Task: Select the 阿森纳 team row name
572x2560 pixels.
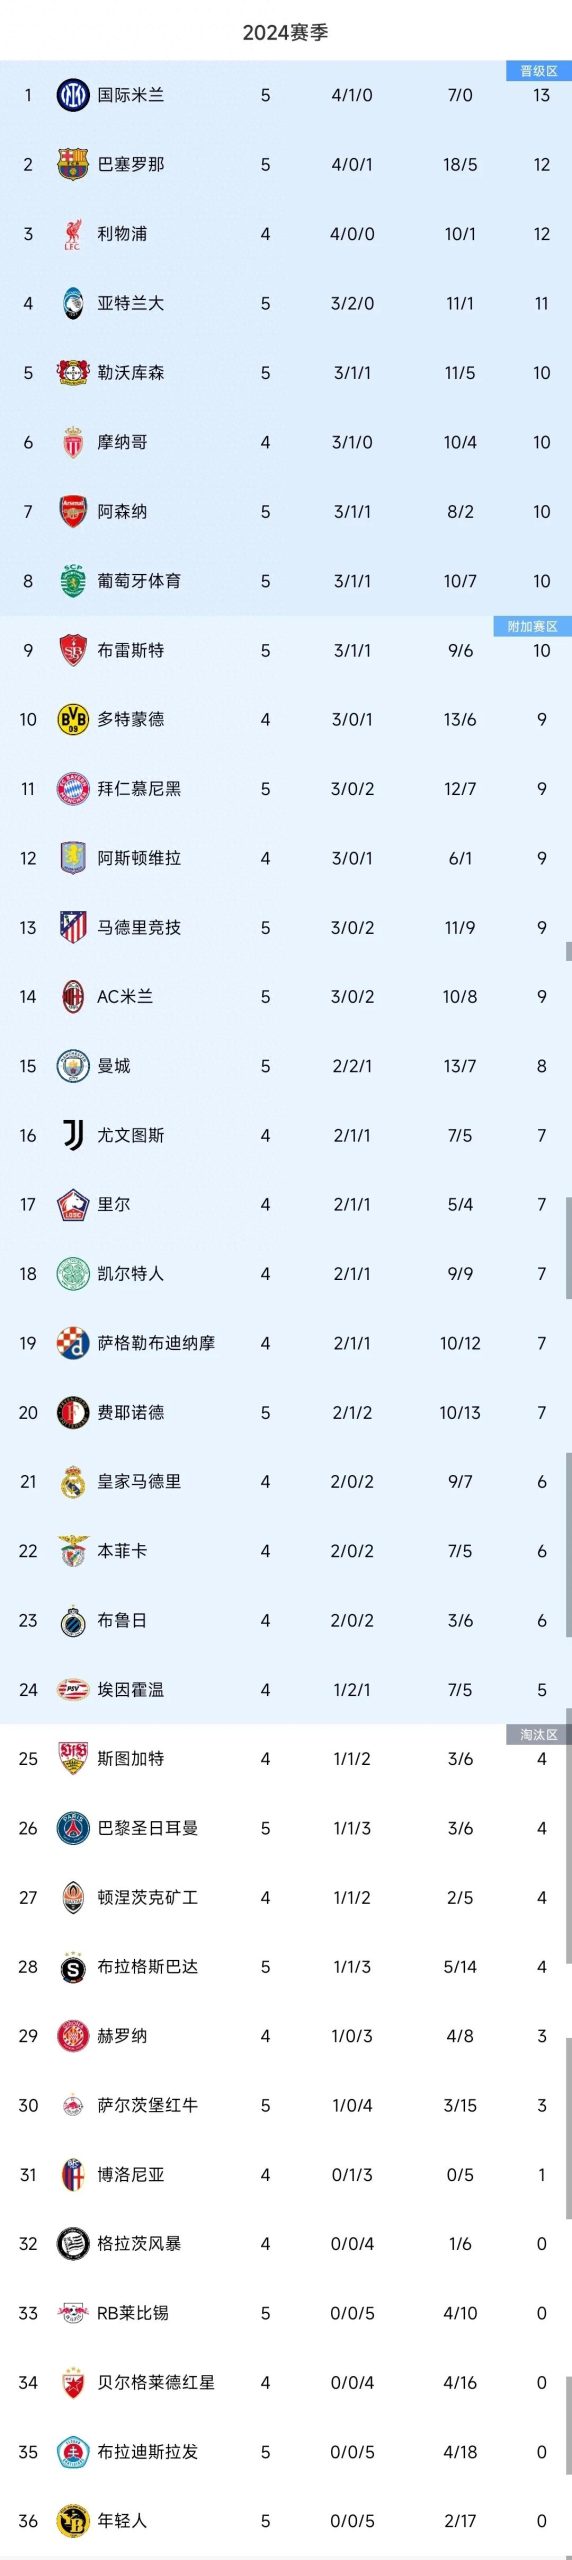Action: pyautogui.click(x=122, y=511)
